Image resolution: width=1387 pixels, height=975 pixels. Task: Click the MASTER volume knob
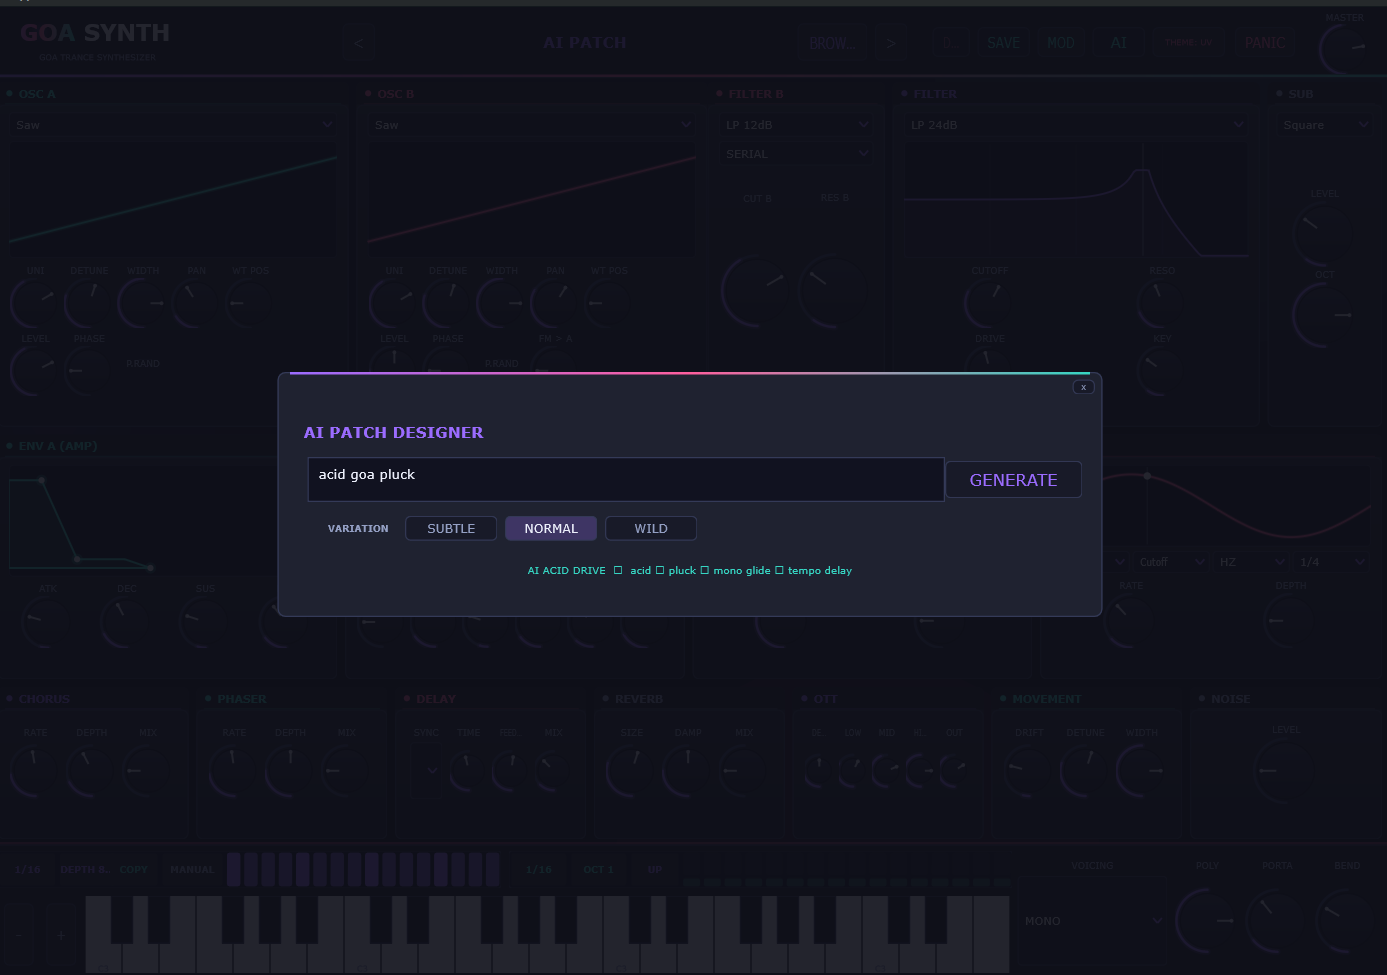point(1344,48)
